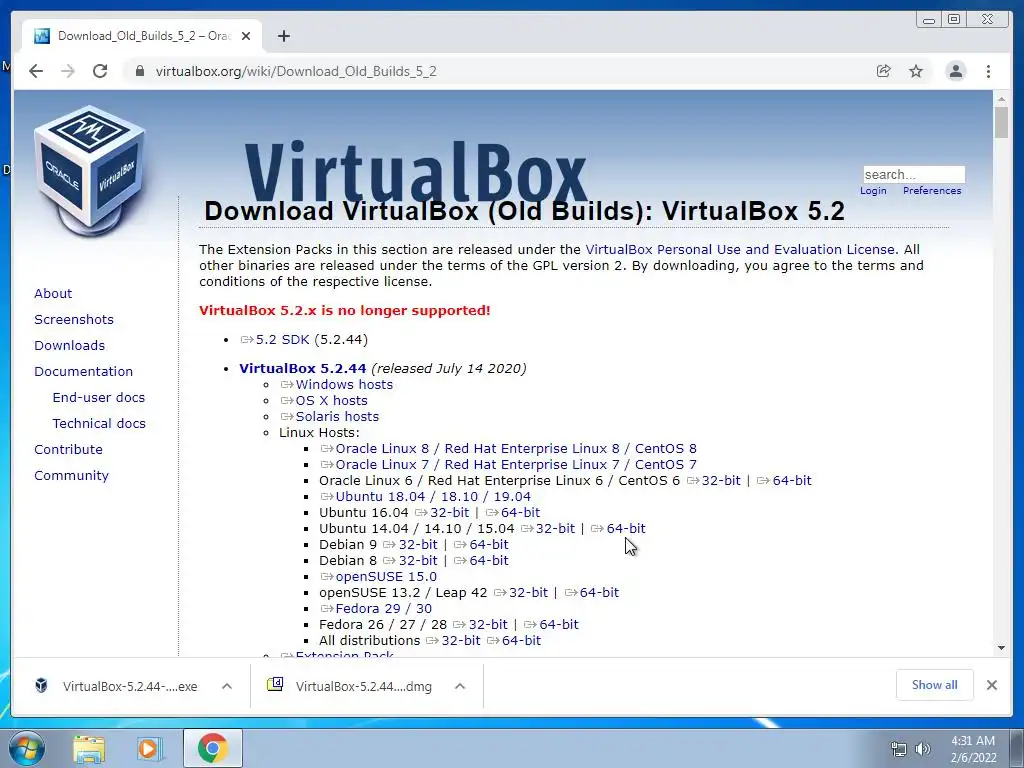Open the Chrome three-dot menu
Screen dimensions: 1024x768
[988, 71]
